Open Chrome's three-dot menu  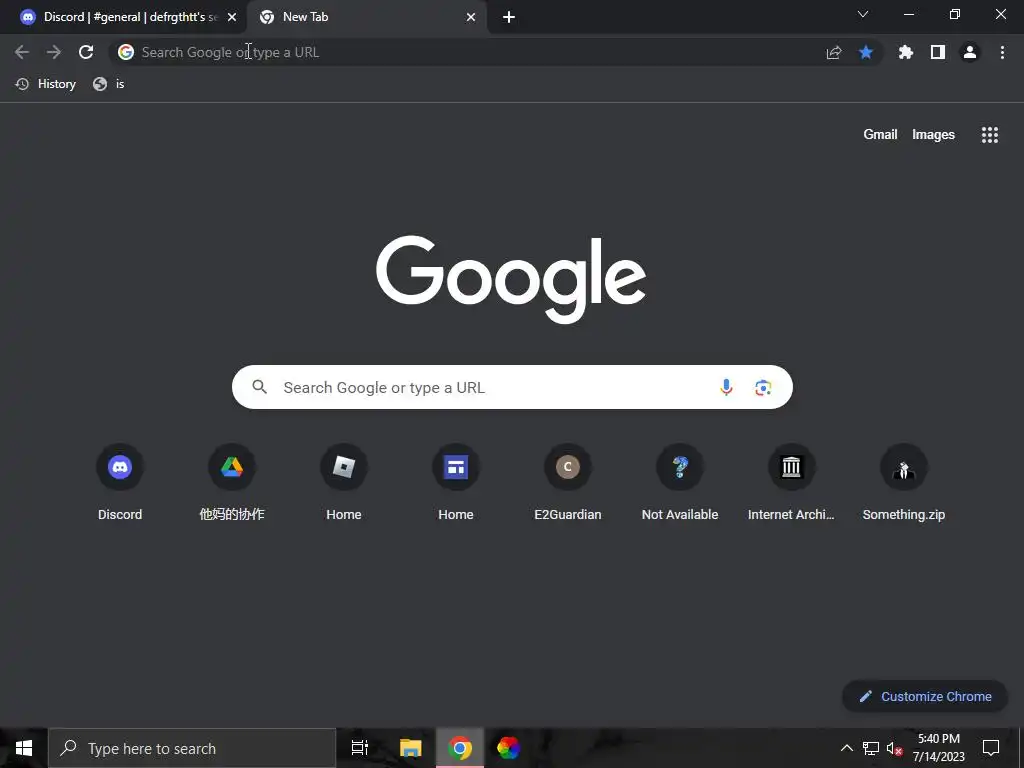[1002, 52]
